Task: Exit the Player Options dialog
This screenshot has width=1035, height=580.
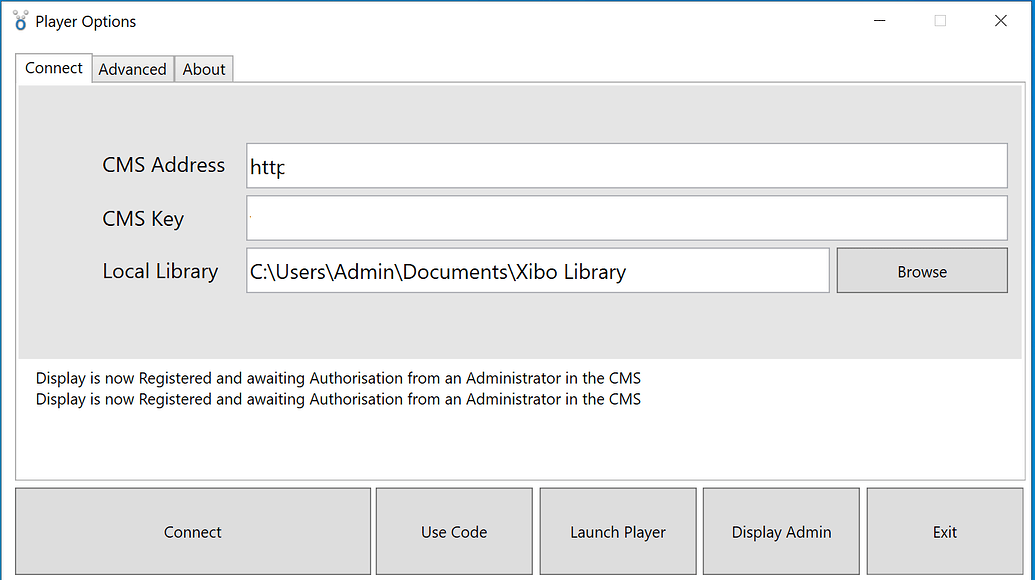Action: 945,531
